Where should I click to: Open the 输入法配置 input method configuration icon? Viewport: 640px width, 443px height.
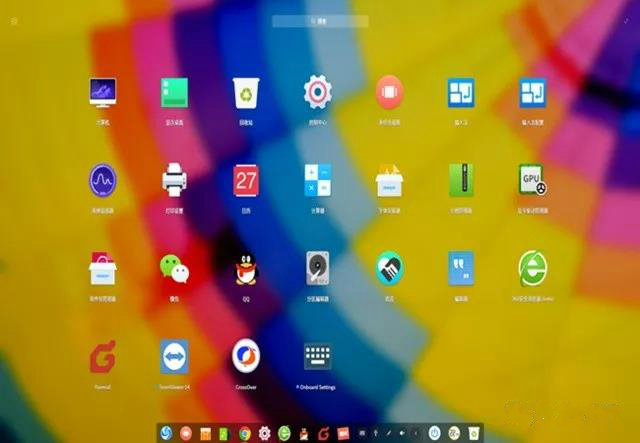tap(532, 92)
